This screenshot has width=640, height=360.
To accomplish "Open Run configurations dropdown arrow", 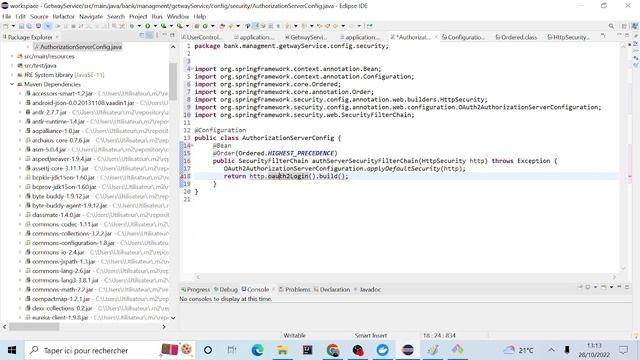I will [x=155, y=26].
